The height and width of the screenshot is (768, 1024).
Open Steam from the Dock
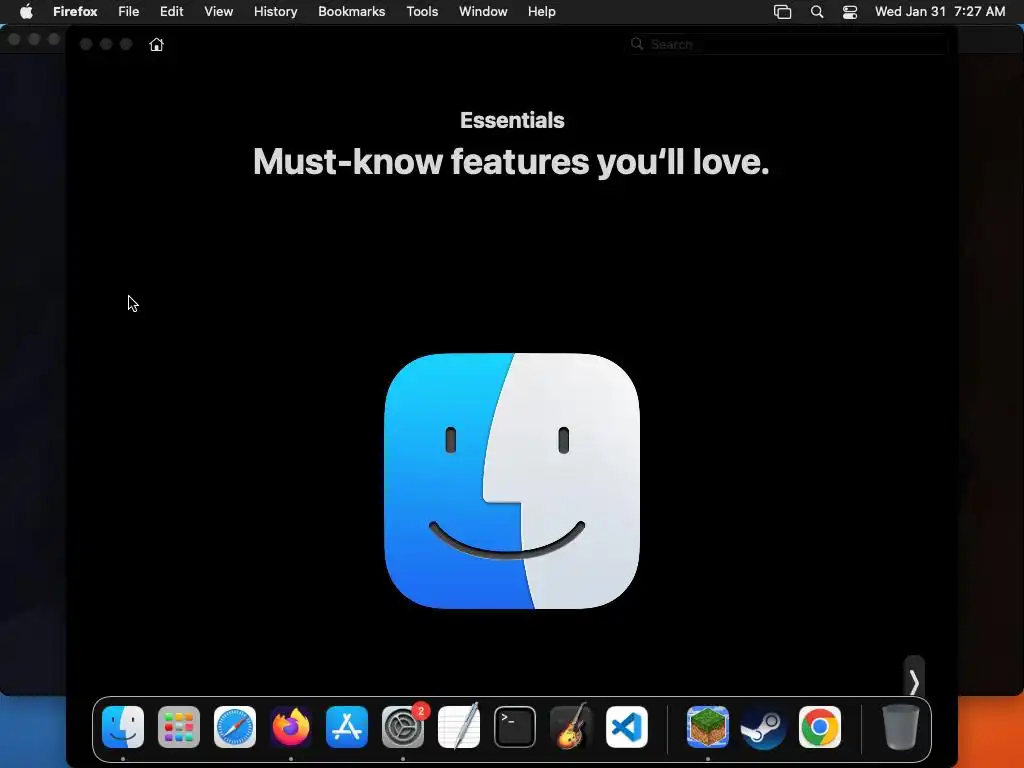[763, 727]
